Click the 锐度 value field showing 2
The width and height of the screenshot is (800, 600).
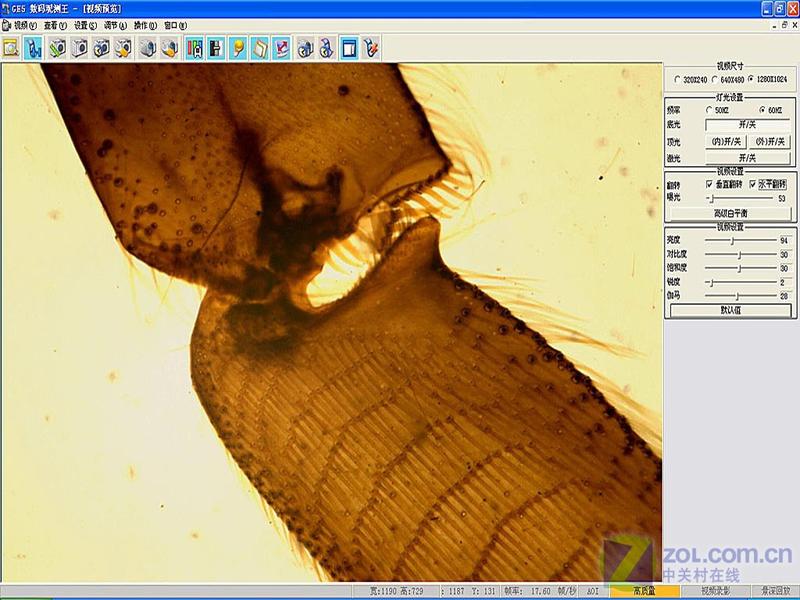(x=785, y=282)
